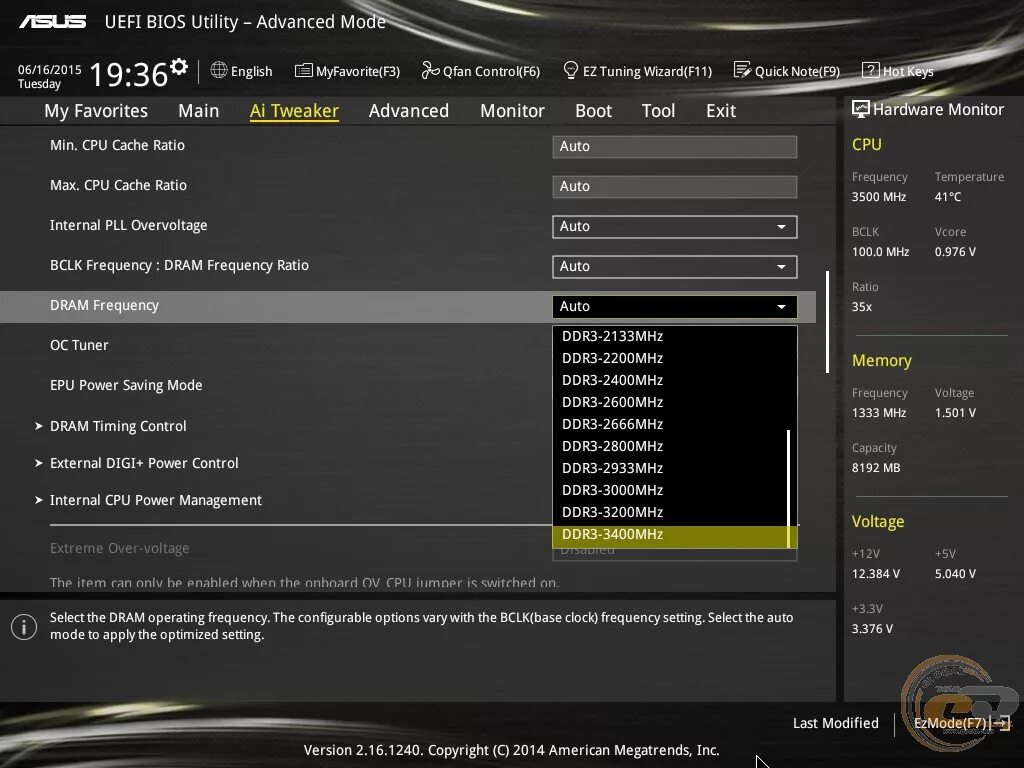Image resolution: width=1024 pixels, height=768 pixels.
Task: Select DDR3-3200MHz option
Action: [x=669, y=512]
